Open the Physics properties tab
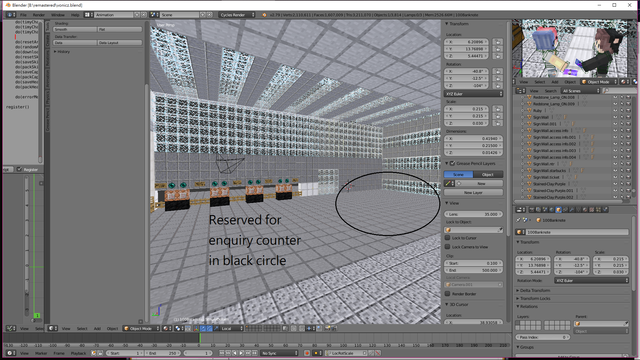The width and height of the screenshot is (640, 360). pos(605,210)
